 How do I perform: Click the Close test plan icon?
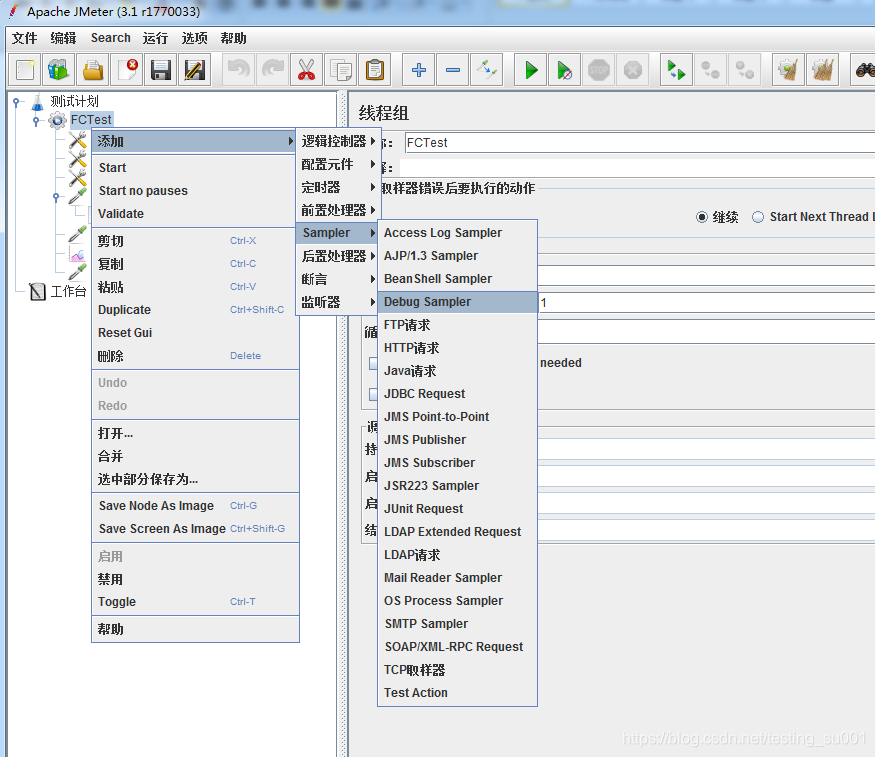point(127,70)
